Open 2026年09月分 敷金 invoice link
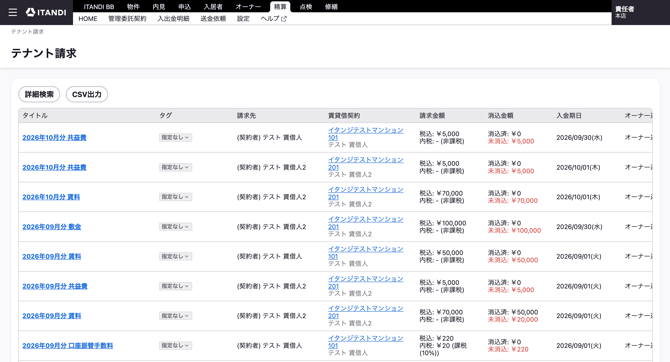The image size is (670, 362). coord(52,227)
